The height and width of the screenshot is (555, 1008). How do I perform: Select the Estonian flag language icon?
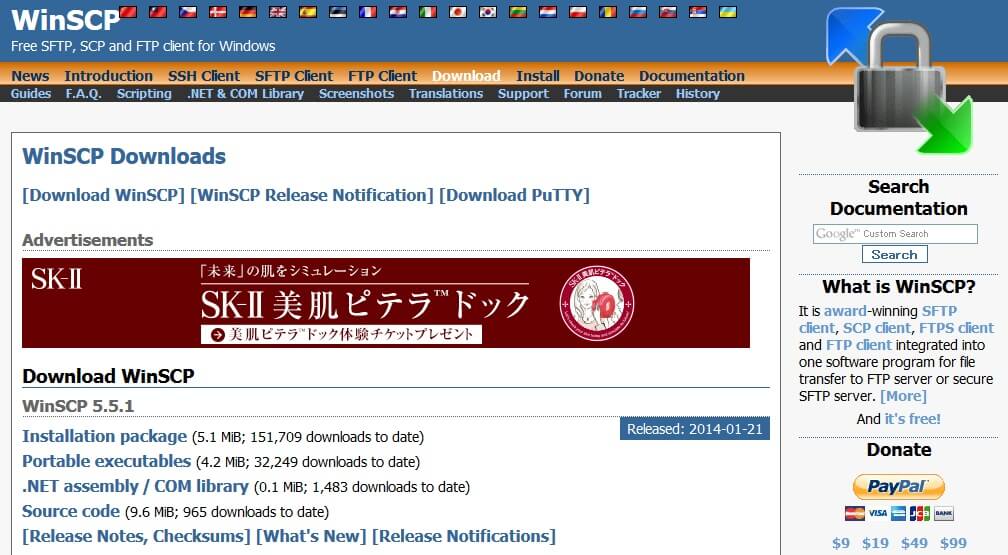click(x=338, y=12)
